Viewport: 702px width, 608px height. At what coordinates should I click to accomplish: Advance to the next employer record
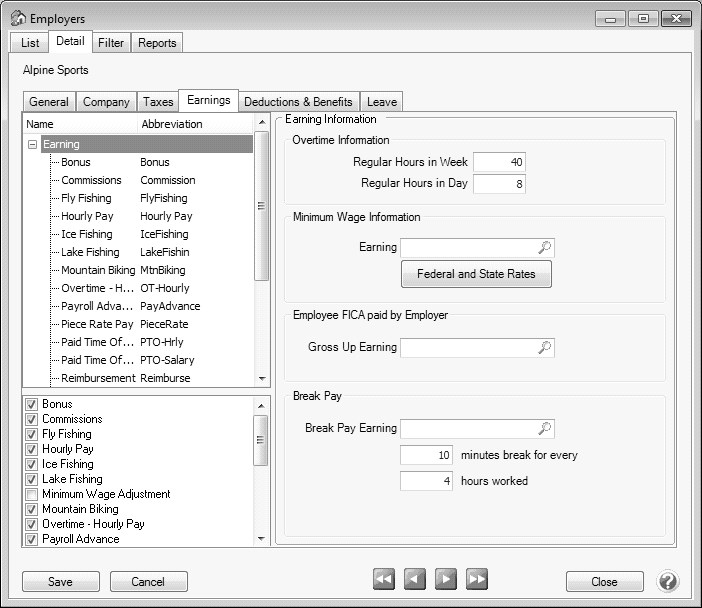point(446,579)
